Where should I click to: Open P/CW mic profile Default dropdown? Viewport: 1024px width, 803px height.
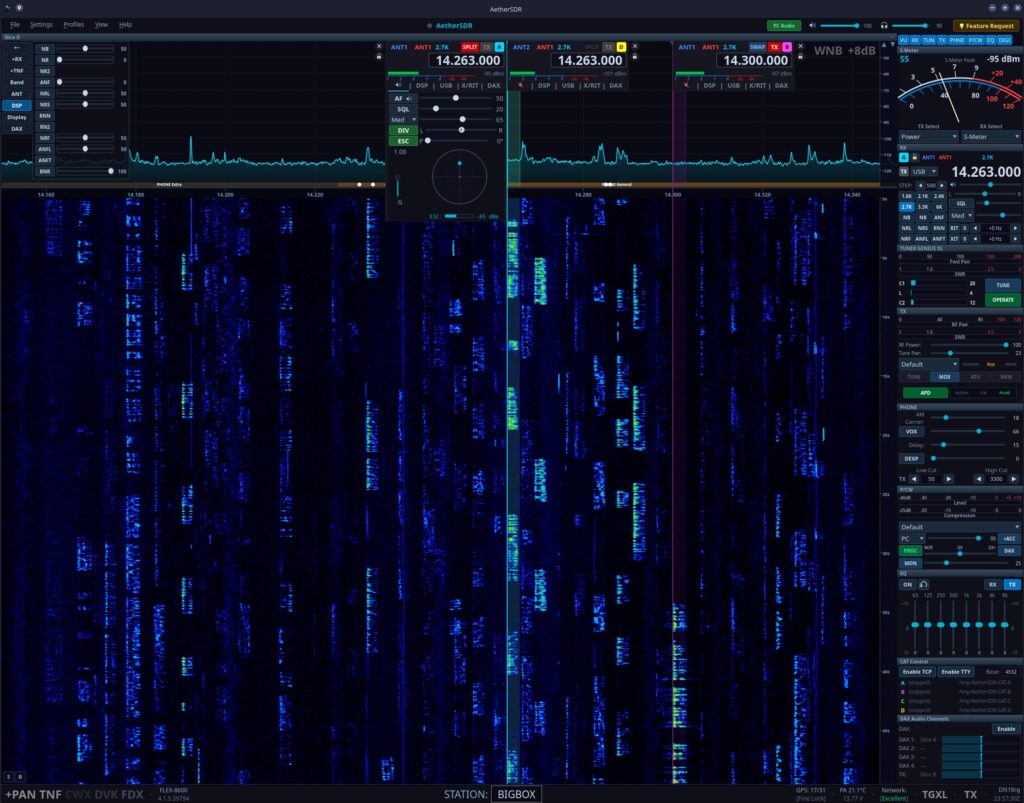pyautogui.click(x=959, y=527)
